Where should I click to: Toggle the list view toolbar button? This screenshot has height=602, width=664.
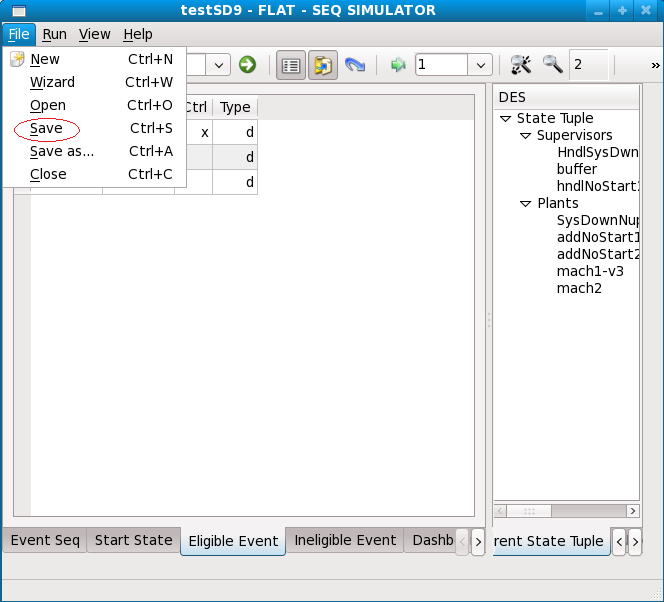point(291,65)
